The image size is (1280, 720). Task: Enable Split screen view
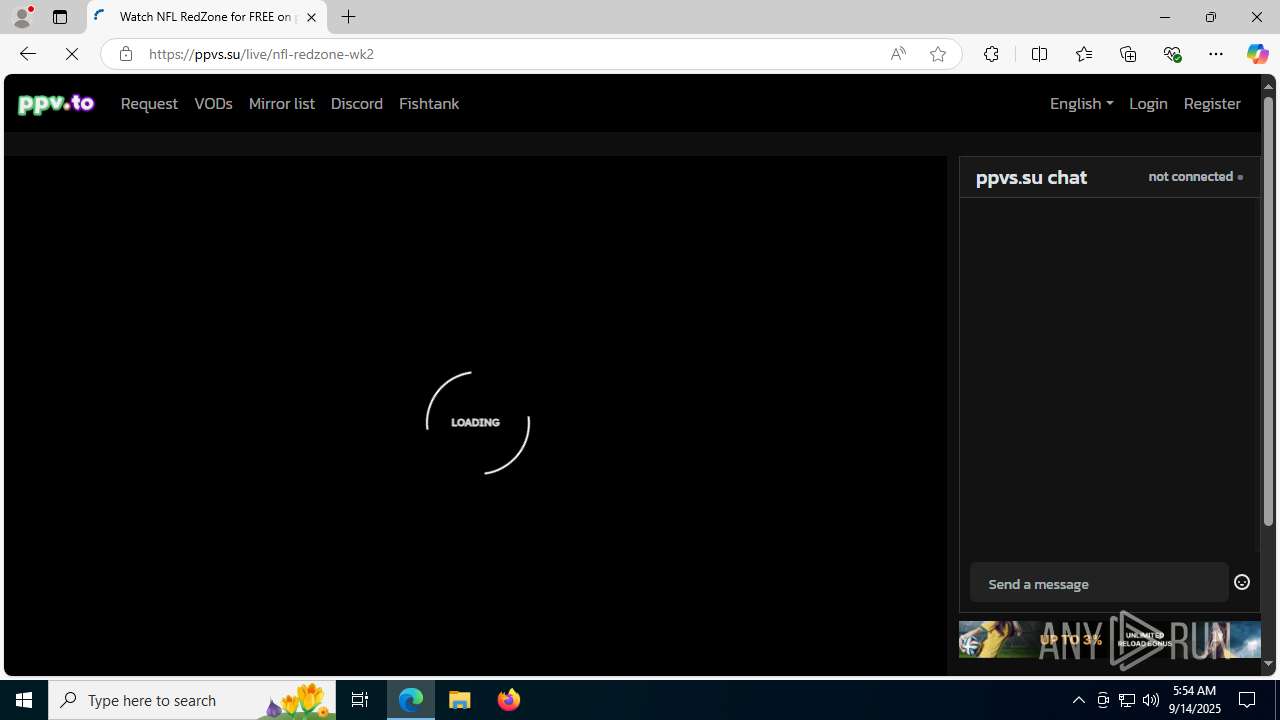[1039, 54]
